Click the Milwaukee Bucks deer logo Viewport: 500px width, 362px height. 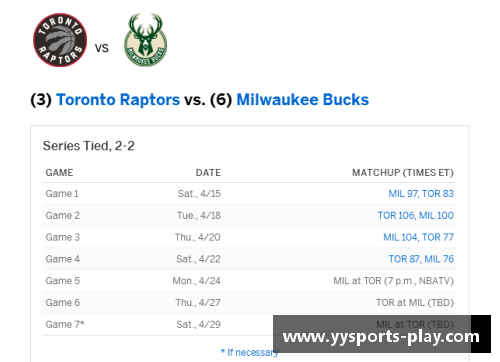point(146,40)
